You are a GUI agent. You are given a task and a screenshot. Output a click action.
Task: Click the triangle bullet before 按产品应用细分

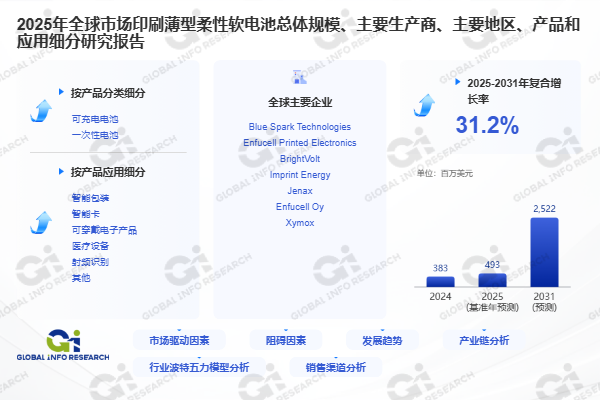[61, 171]
